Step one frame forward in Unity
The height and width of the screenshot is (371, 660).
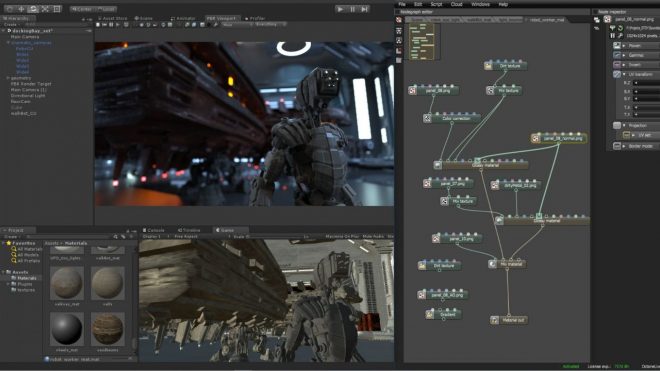365,9
